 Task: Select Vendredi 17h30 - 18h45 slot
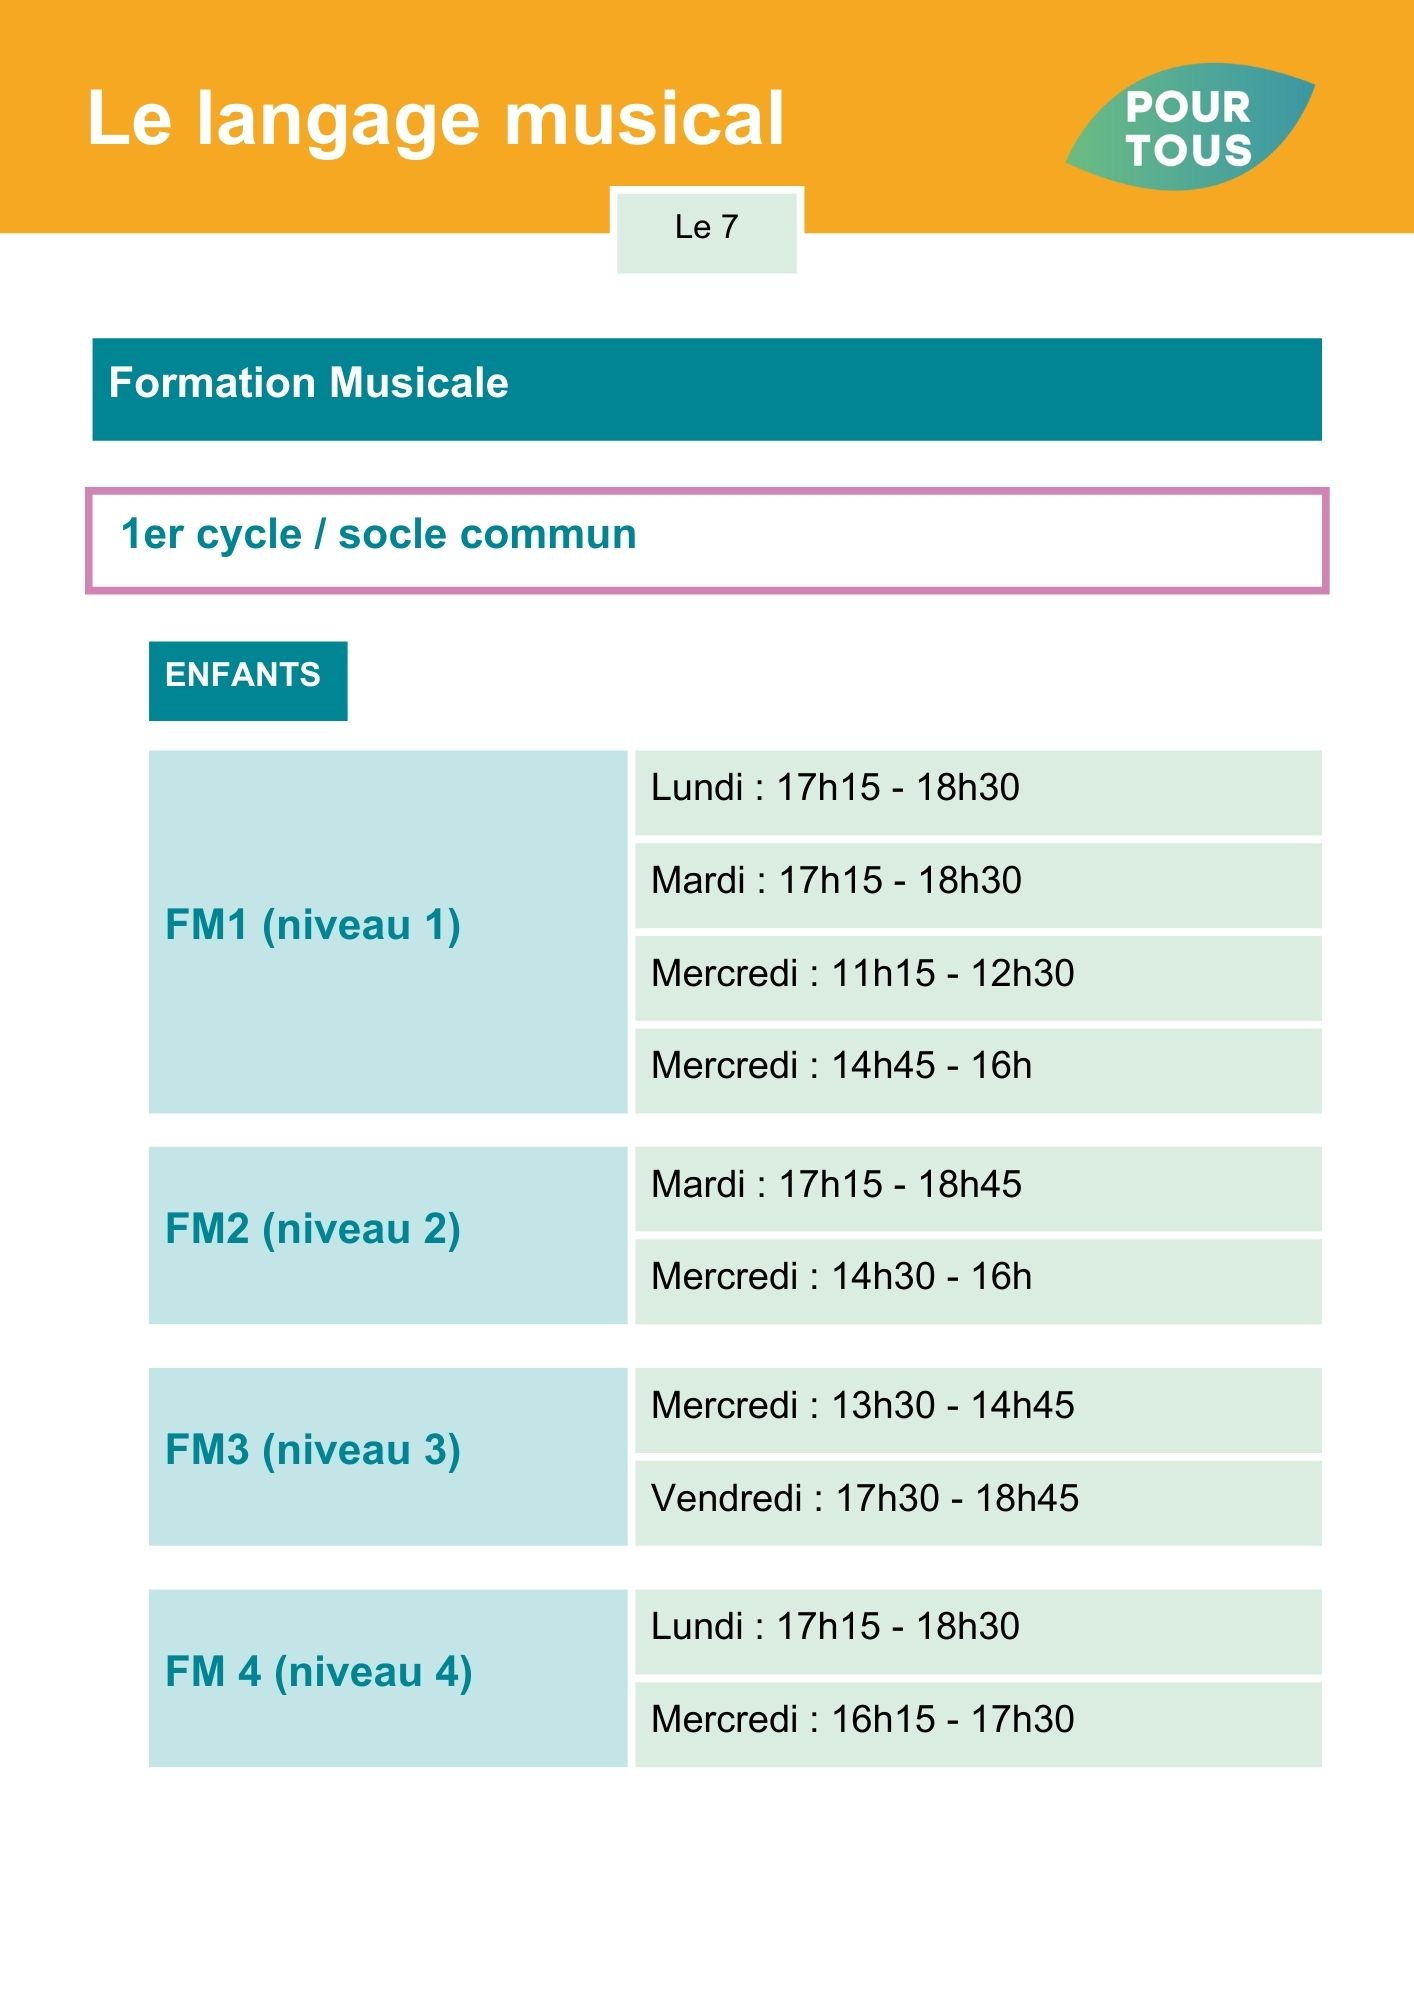(x=978, y=1503)
